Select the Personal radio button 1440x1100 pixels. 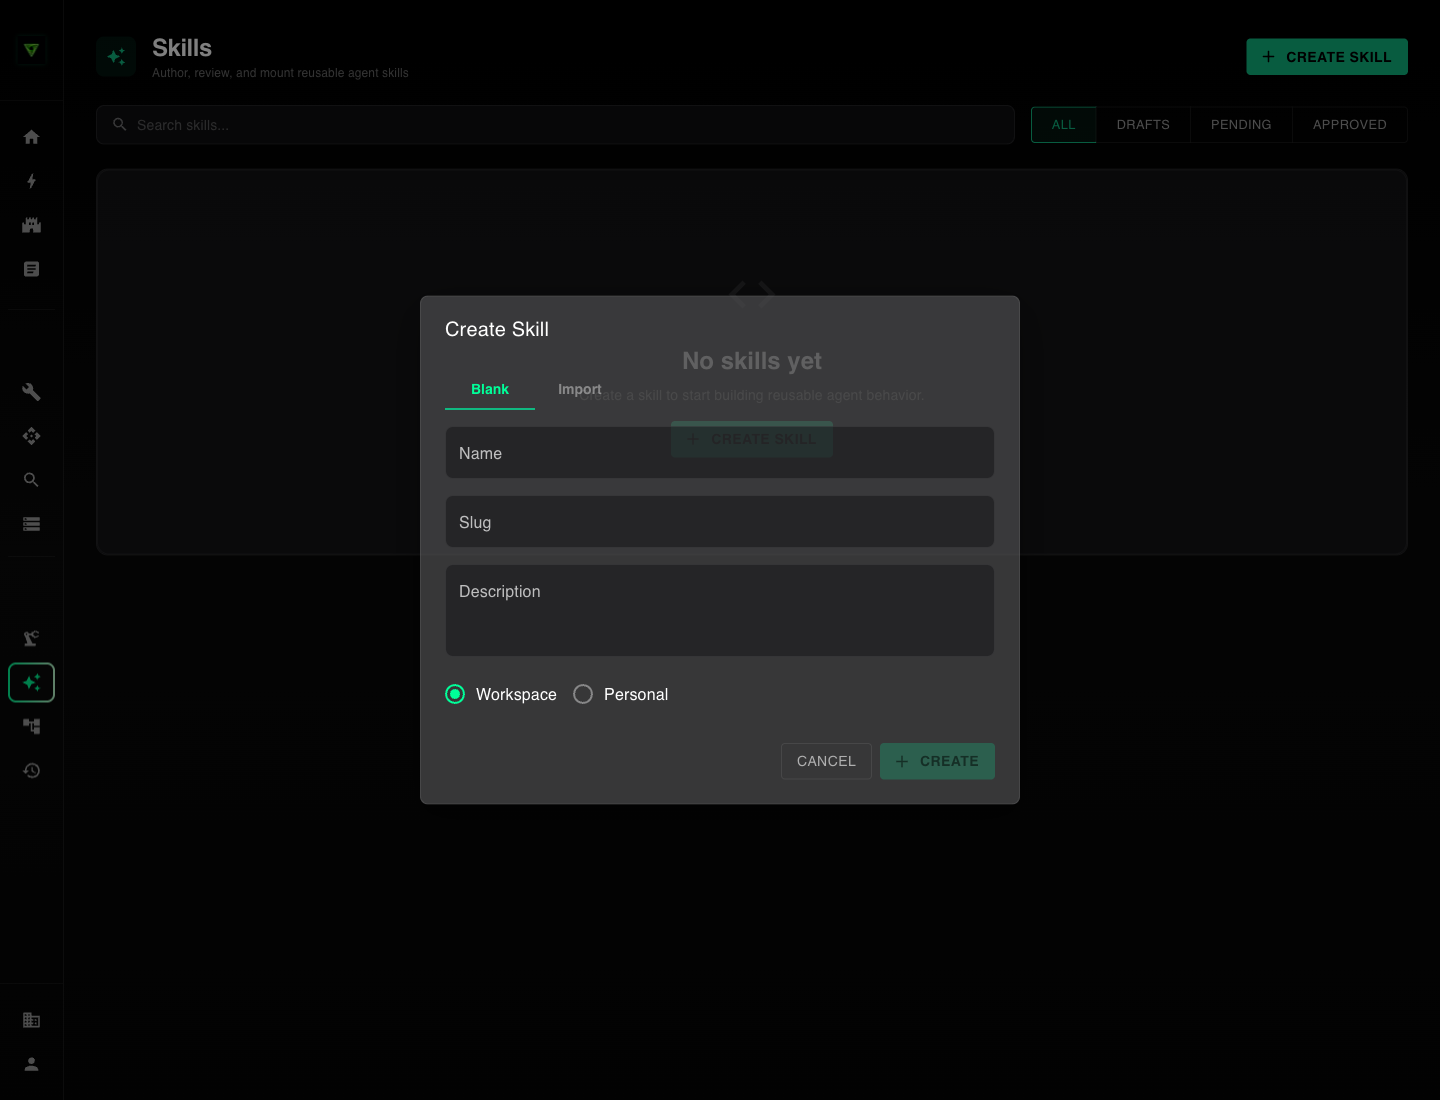tap(583, 694)
